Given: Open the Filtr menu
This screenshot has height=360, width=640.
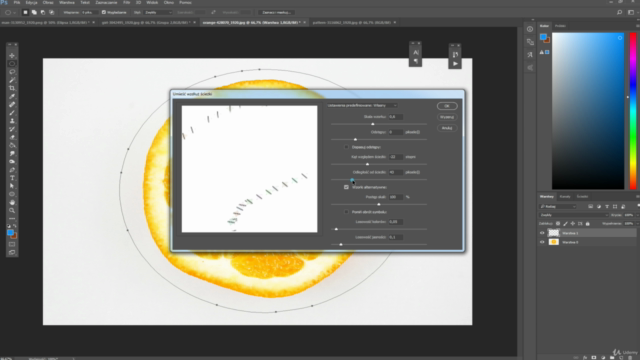Looking at the screenshot, I should (127, 2).
